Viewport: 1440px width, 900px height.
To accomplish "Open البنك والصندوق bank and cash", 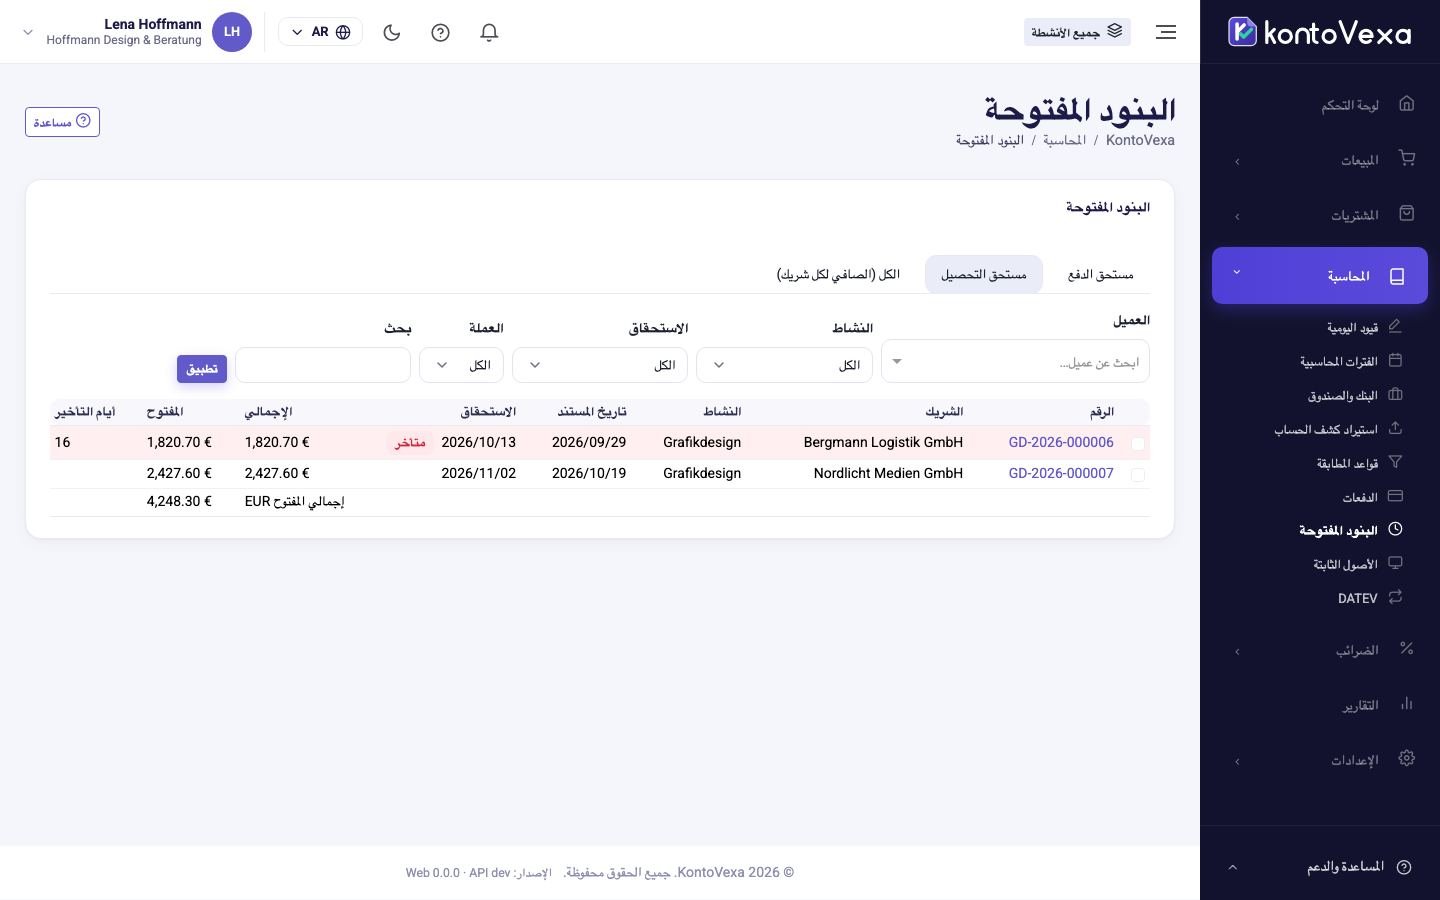I will [1355, 395].
